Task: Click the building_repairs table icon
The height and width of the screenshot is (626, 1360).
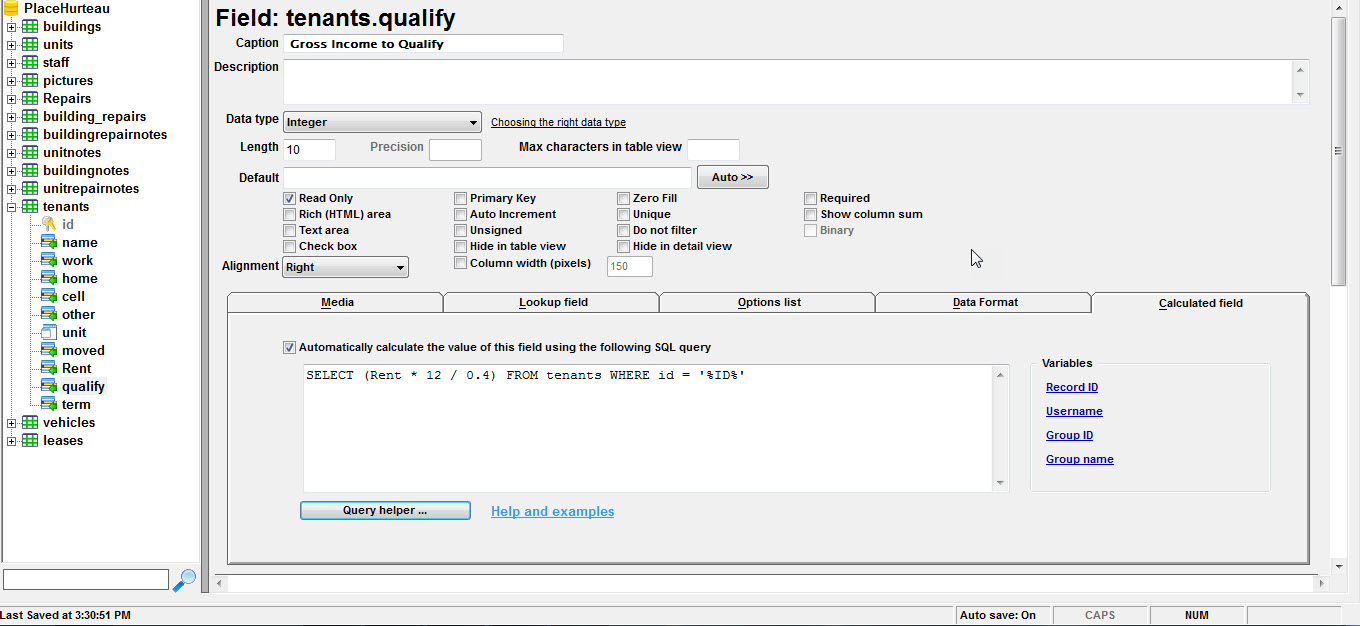Action: pyautogui.click(x=30, y=117)
